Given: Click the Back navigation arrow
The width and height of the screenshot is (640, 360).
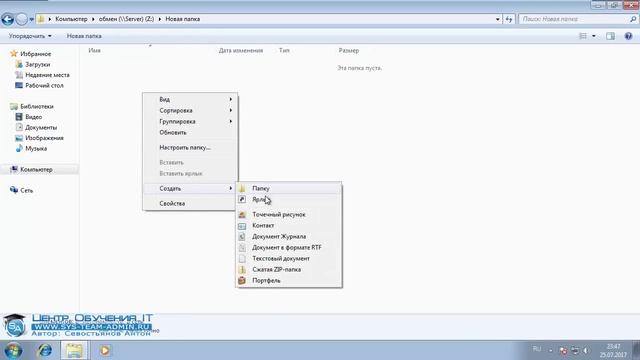Looking at the screenshot, I should [x=7, y=19].
